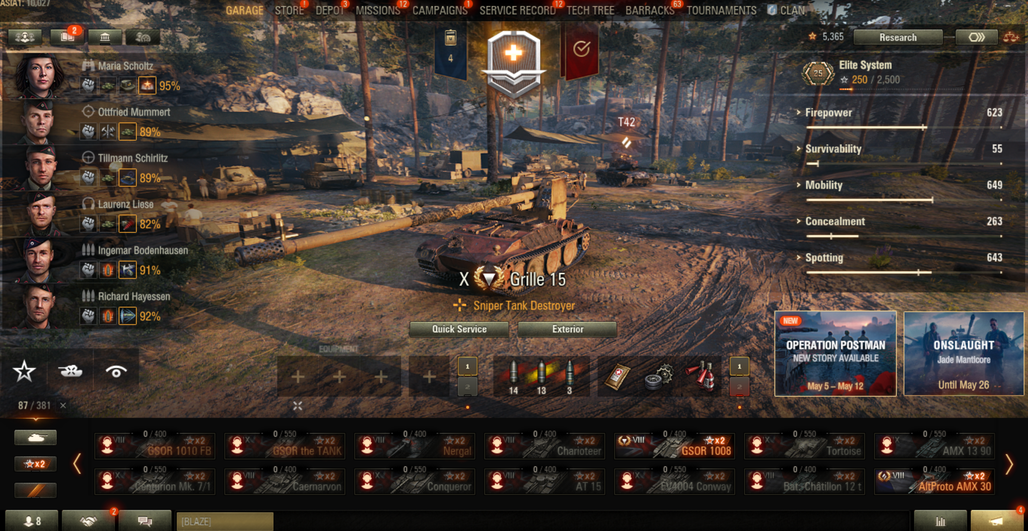Screen dimensions: 1028x531
Task: Open the star-shaped favorites panel icon
Action: click(24, 372)
